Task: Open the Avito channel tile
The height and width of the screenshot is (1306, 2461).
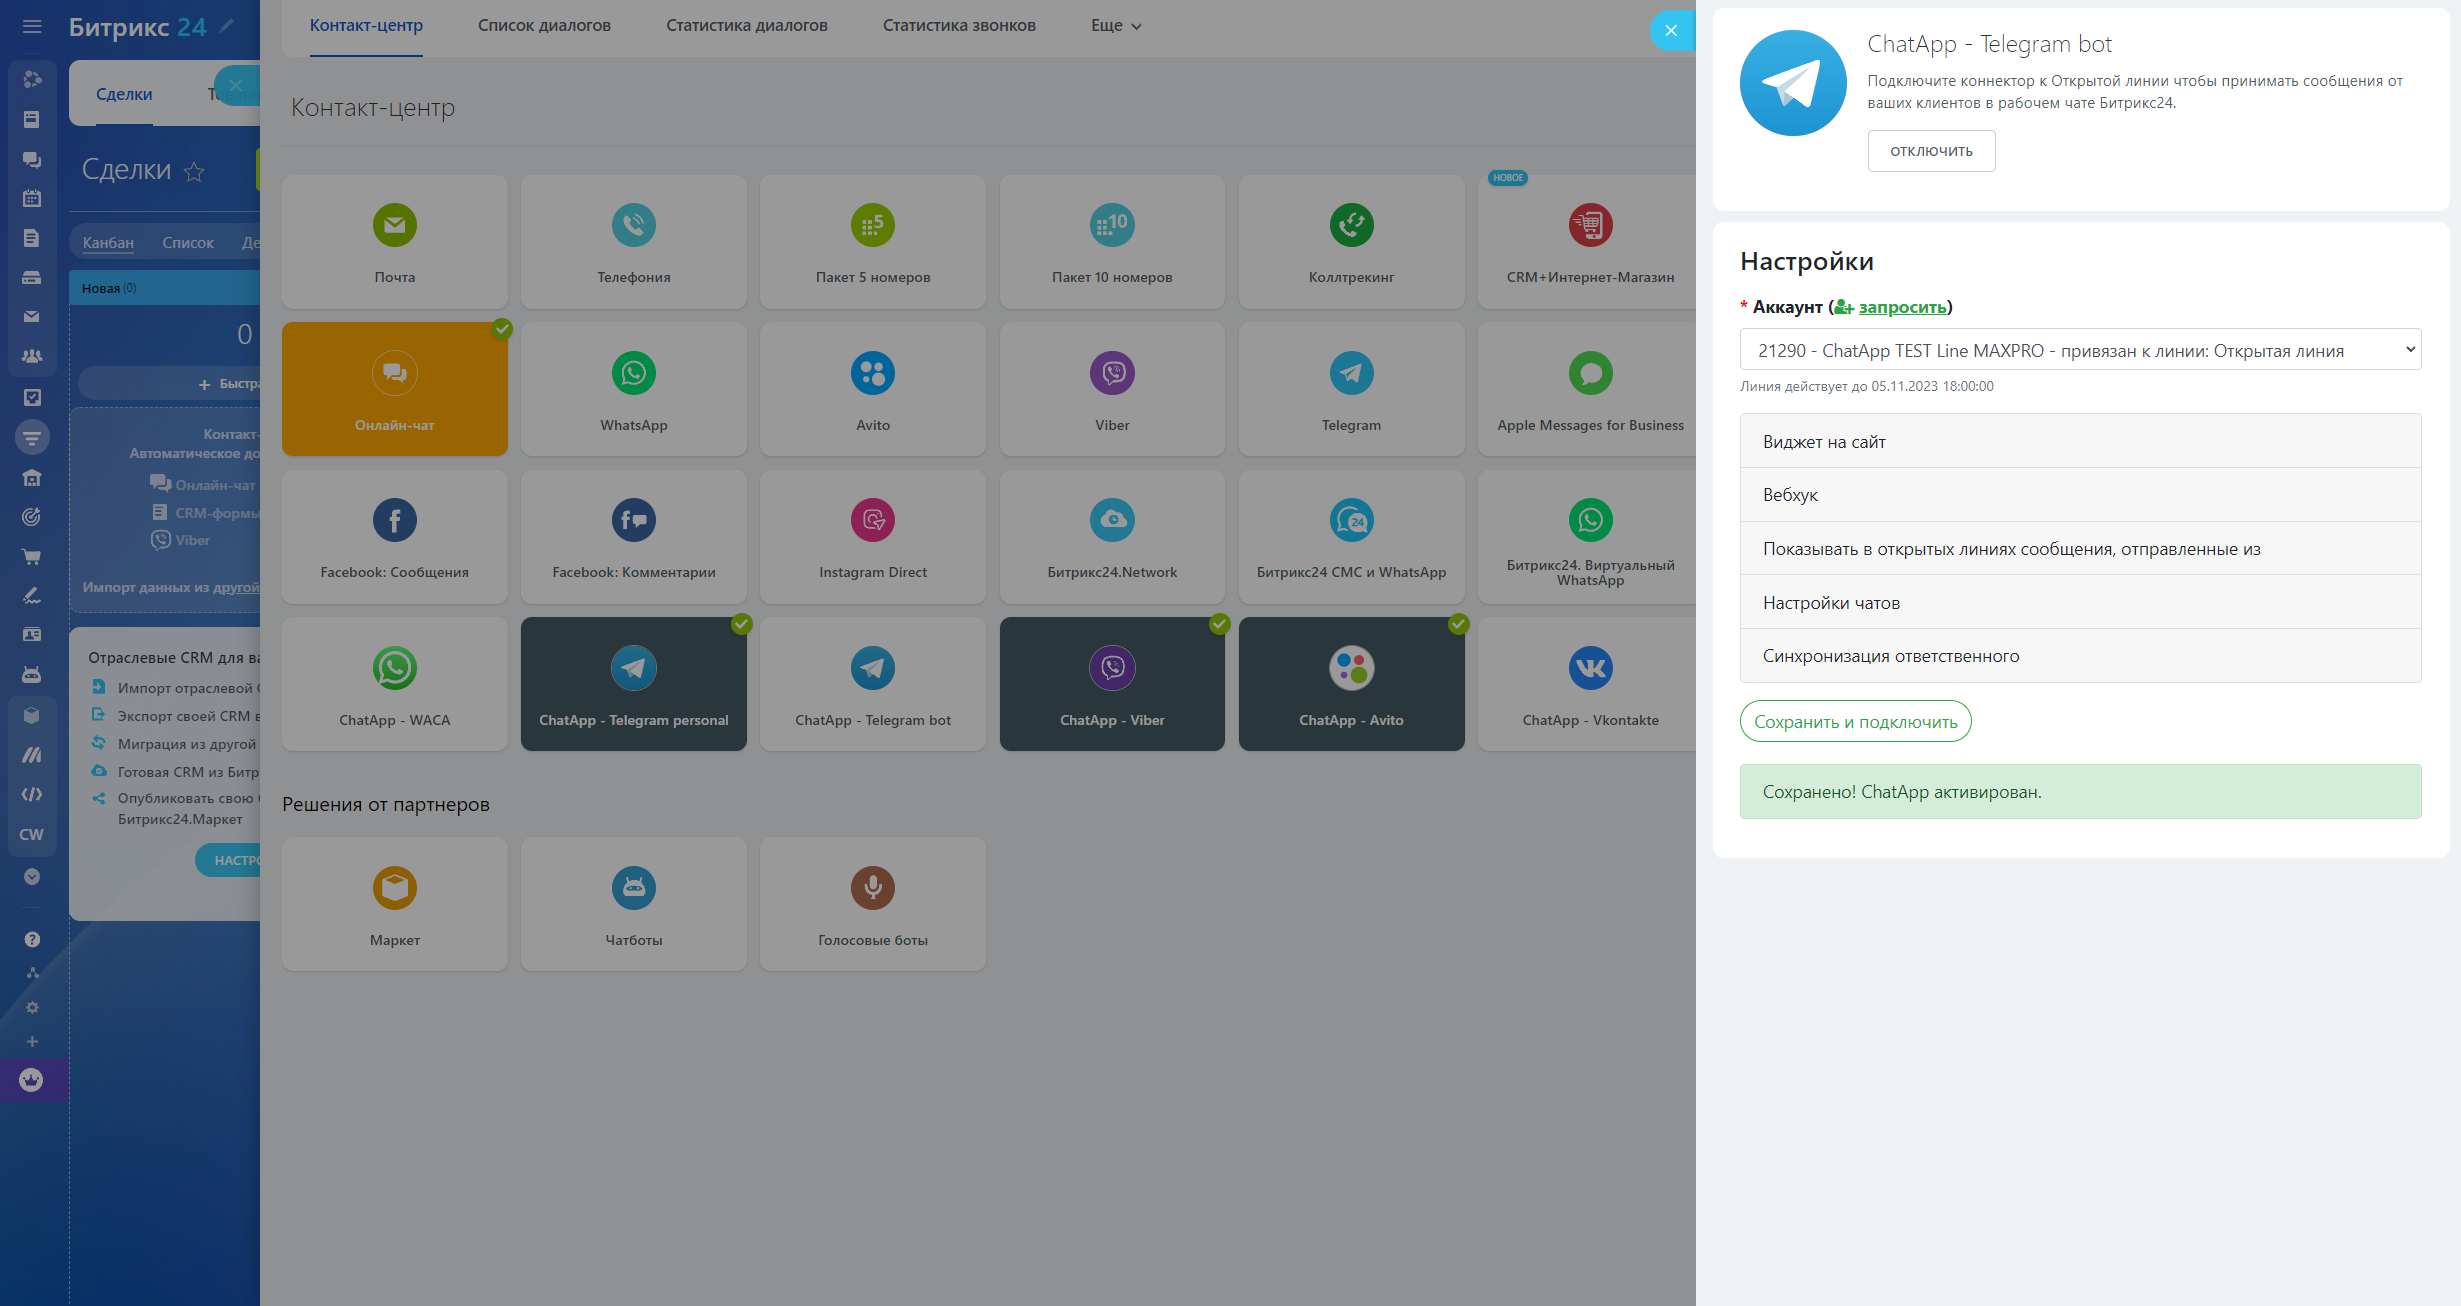Action: (872, 390)
